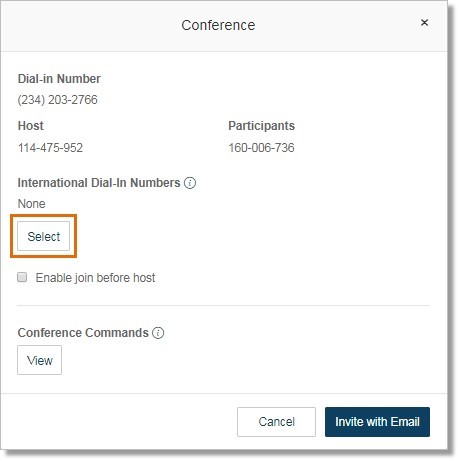Click the info icon next to Conference Commands

point(158,333)
